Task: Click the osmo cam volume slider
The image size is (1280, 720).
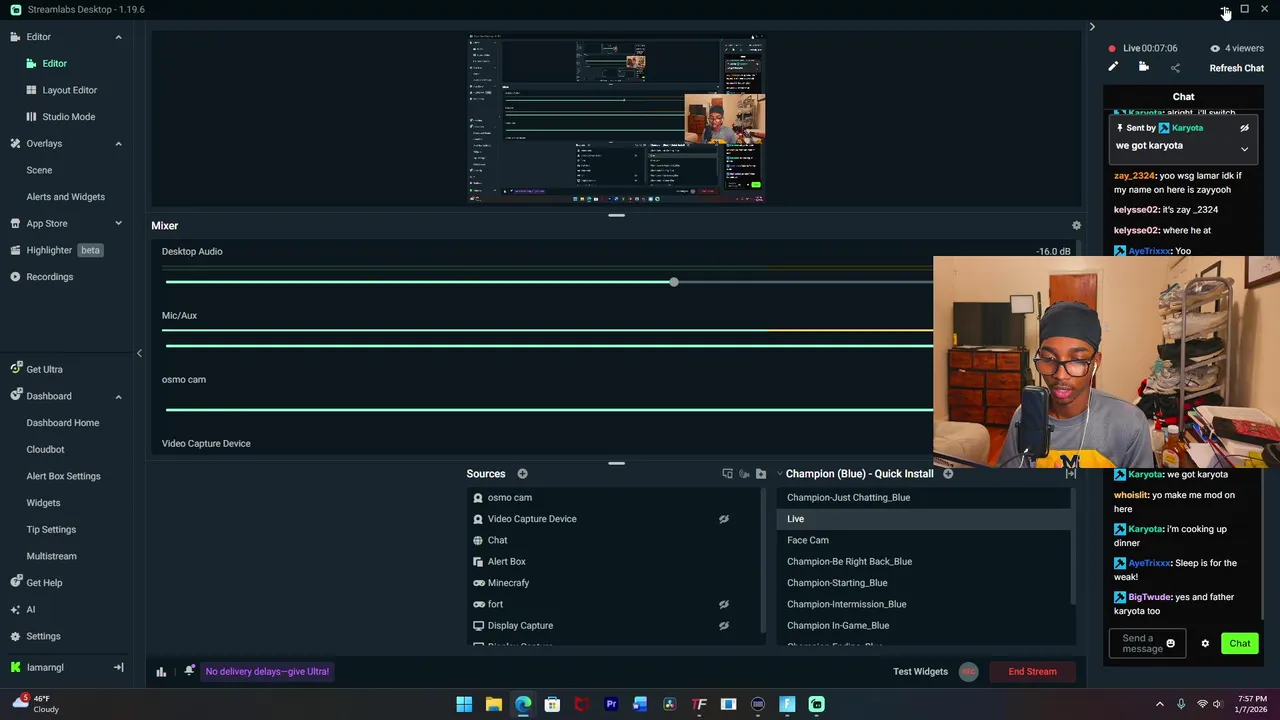Action: pyautogui.click(x=549, y=410)
